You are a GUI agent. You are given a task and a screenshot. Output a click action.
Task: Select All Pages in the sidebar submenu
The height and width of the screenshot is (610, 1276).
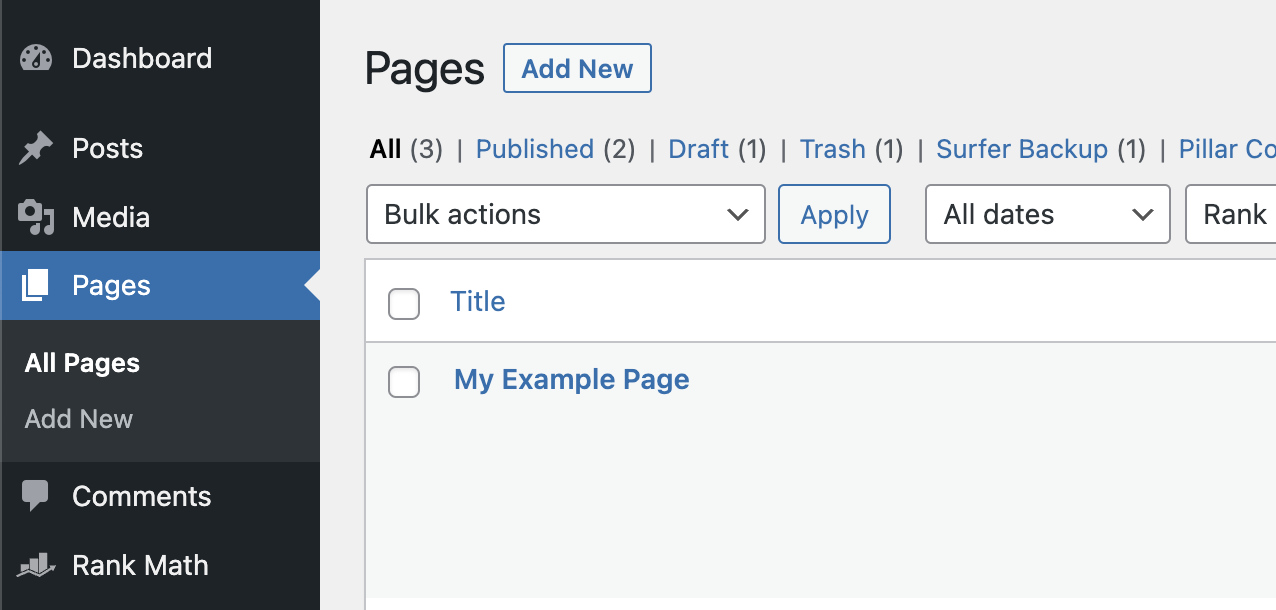pos(82,363)
